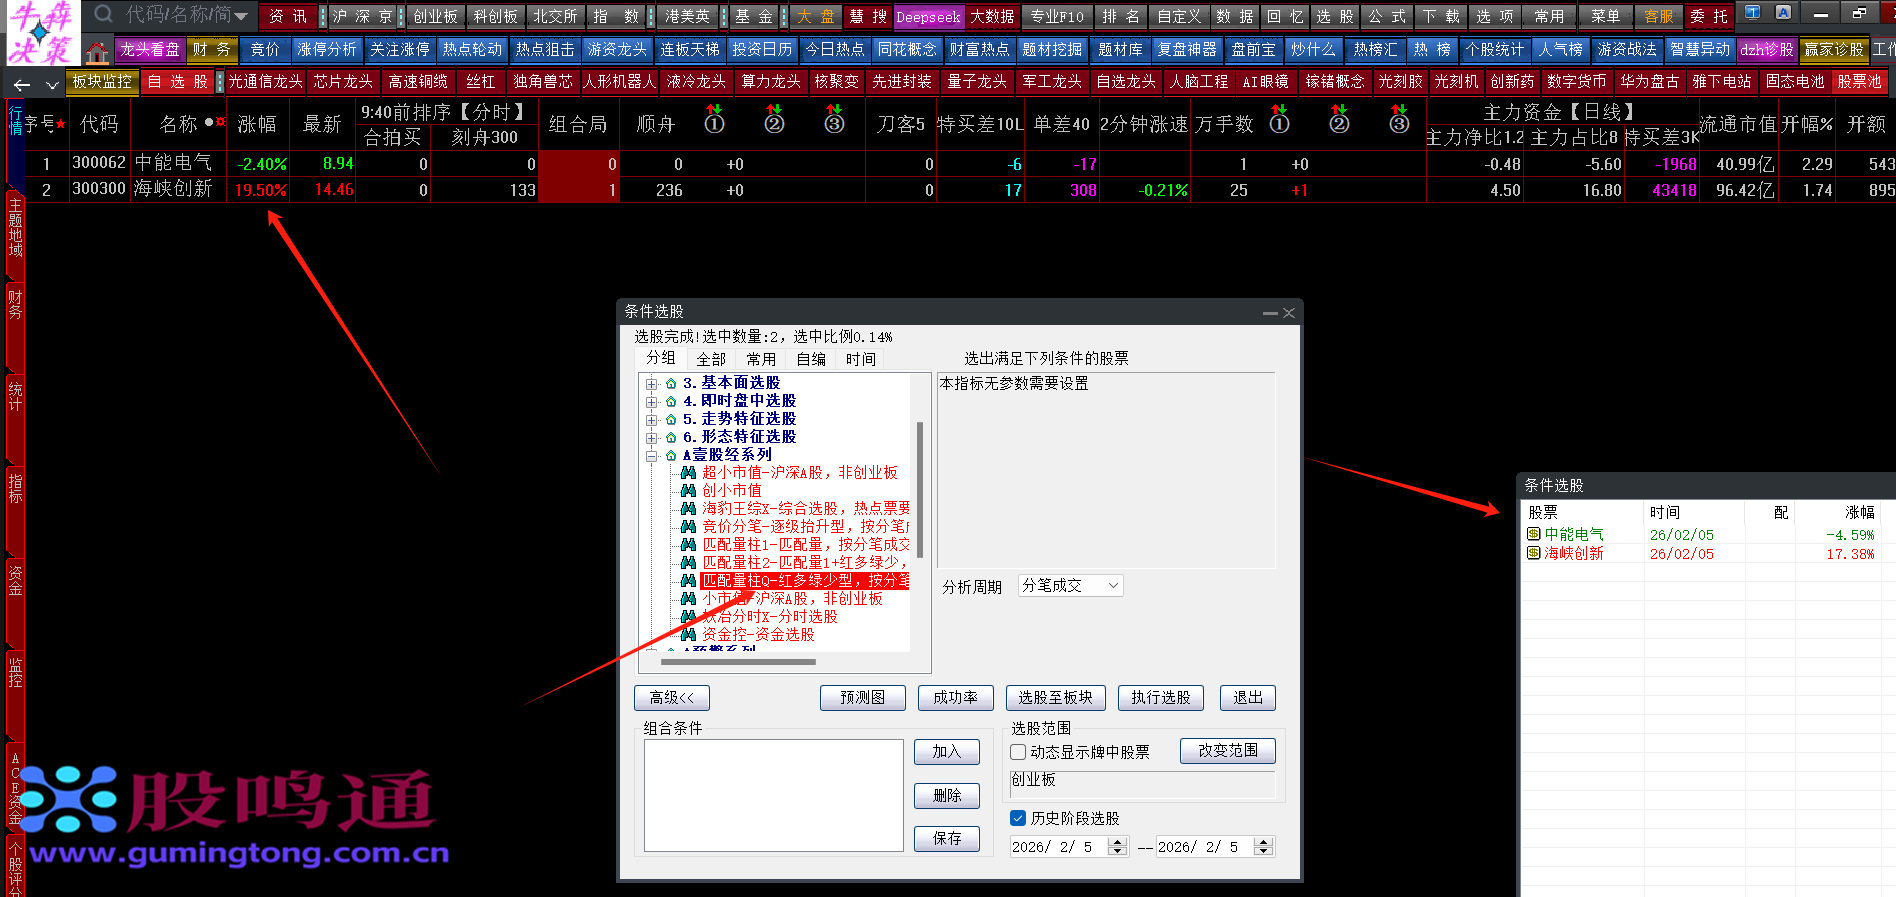
Task: Click house icon beside 5. 走势特征选股
Action: (x=671, y=419)
